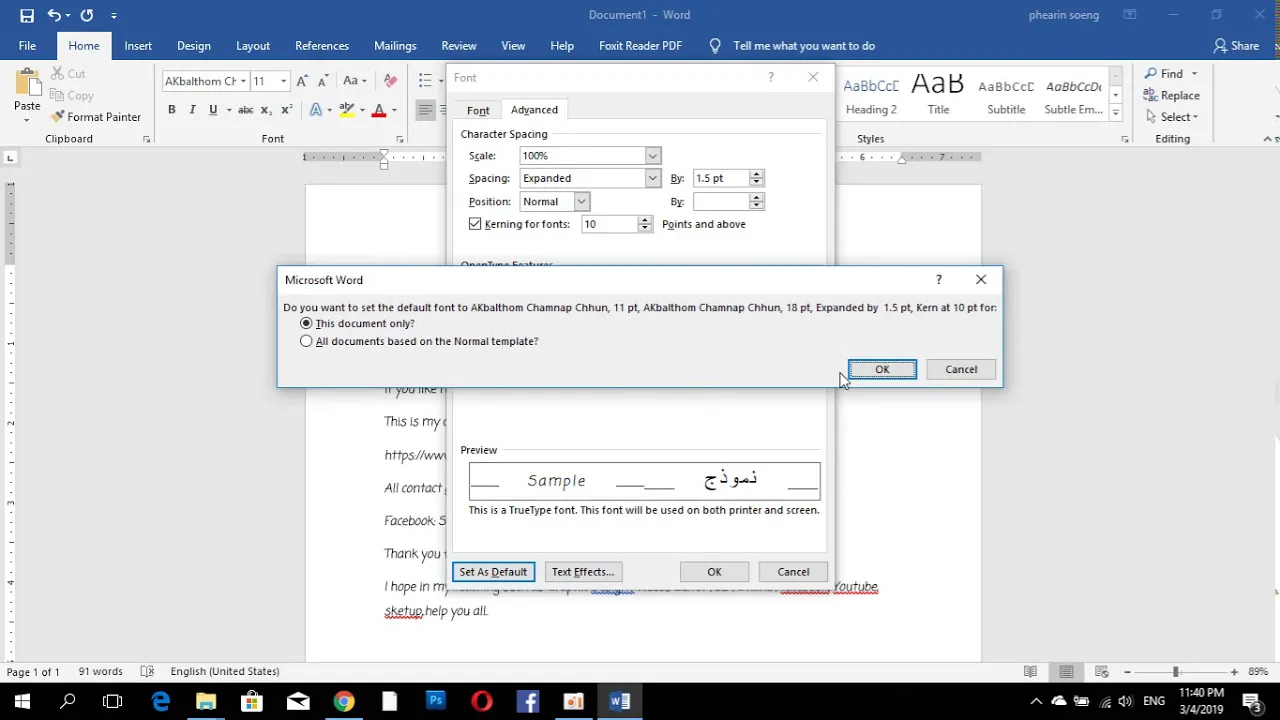Switch to the Insert ribbon tab
This screenshot has width=1280, height=720.
[138, 46]
